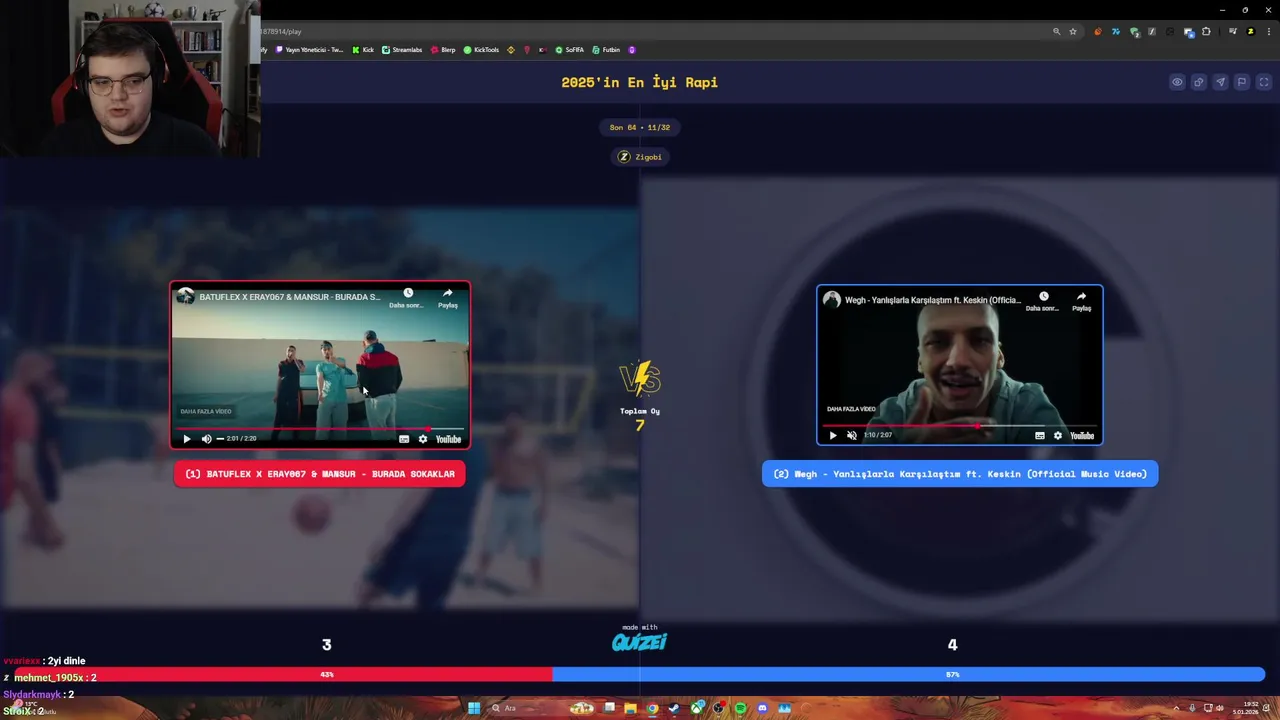Open the Quizei logo link
1280x720 pixels.
tap(640, 641)
